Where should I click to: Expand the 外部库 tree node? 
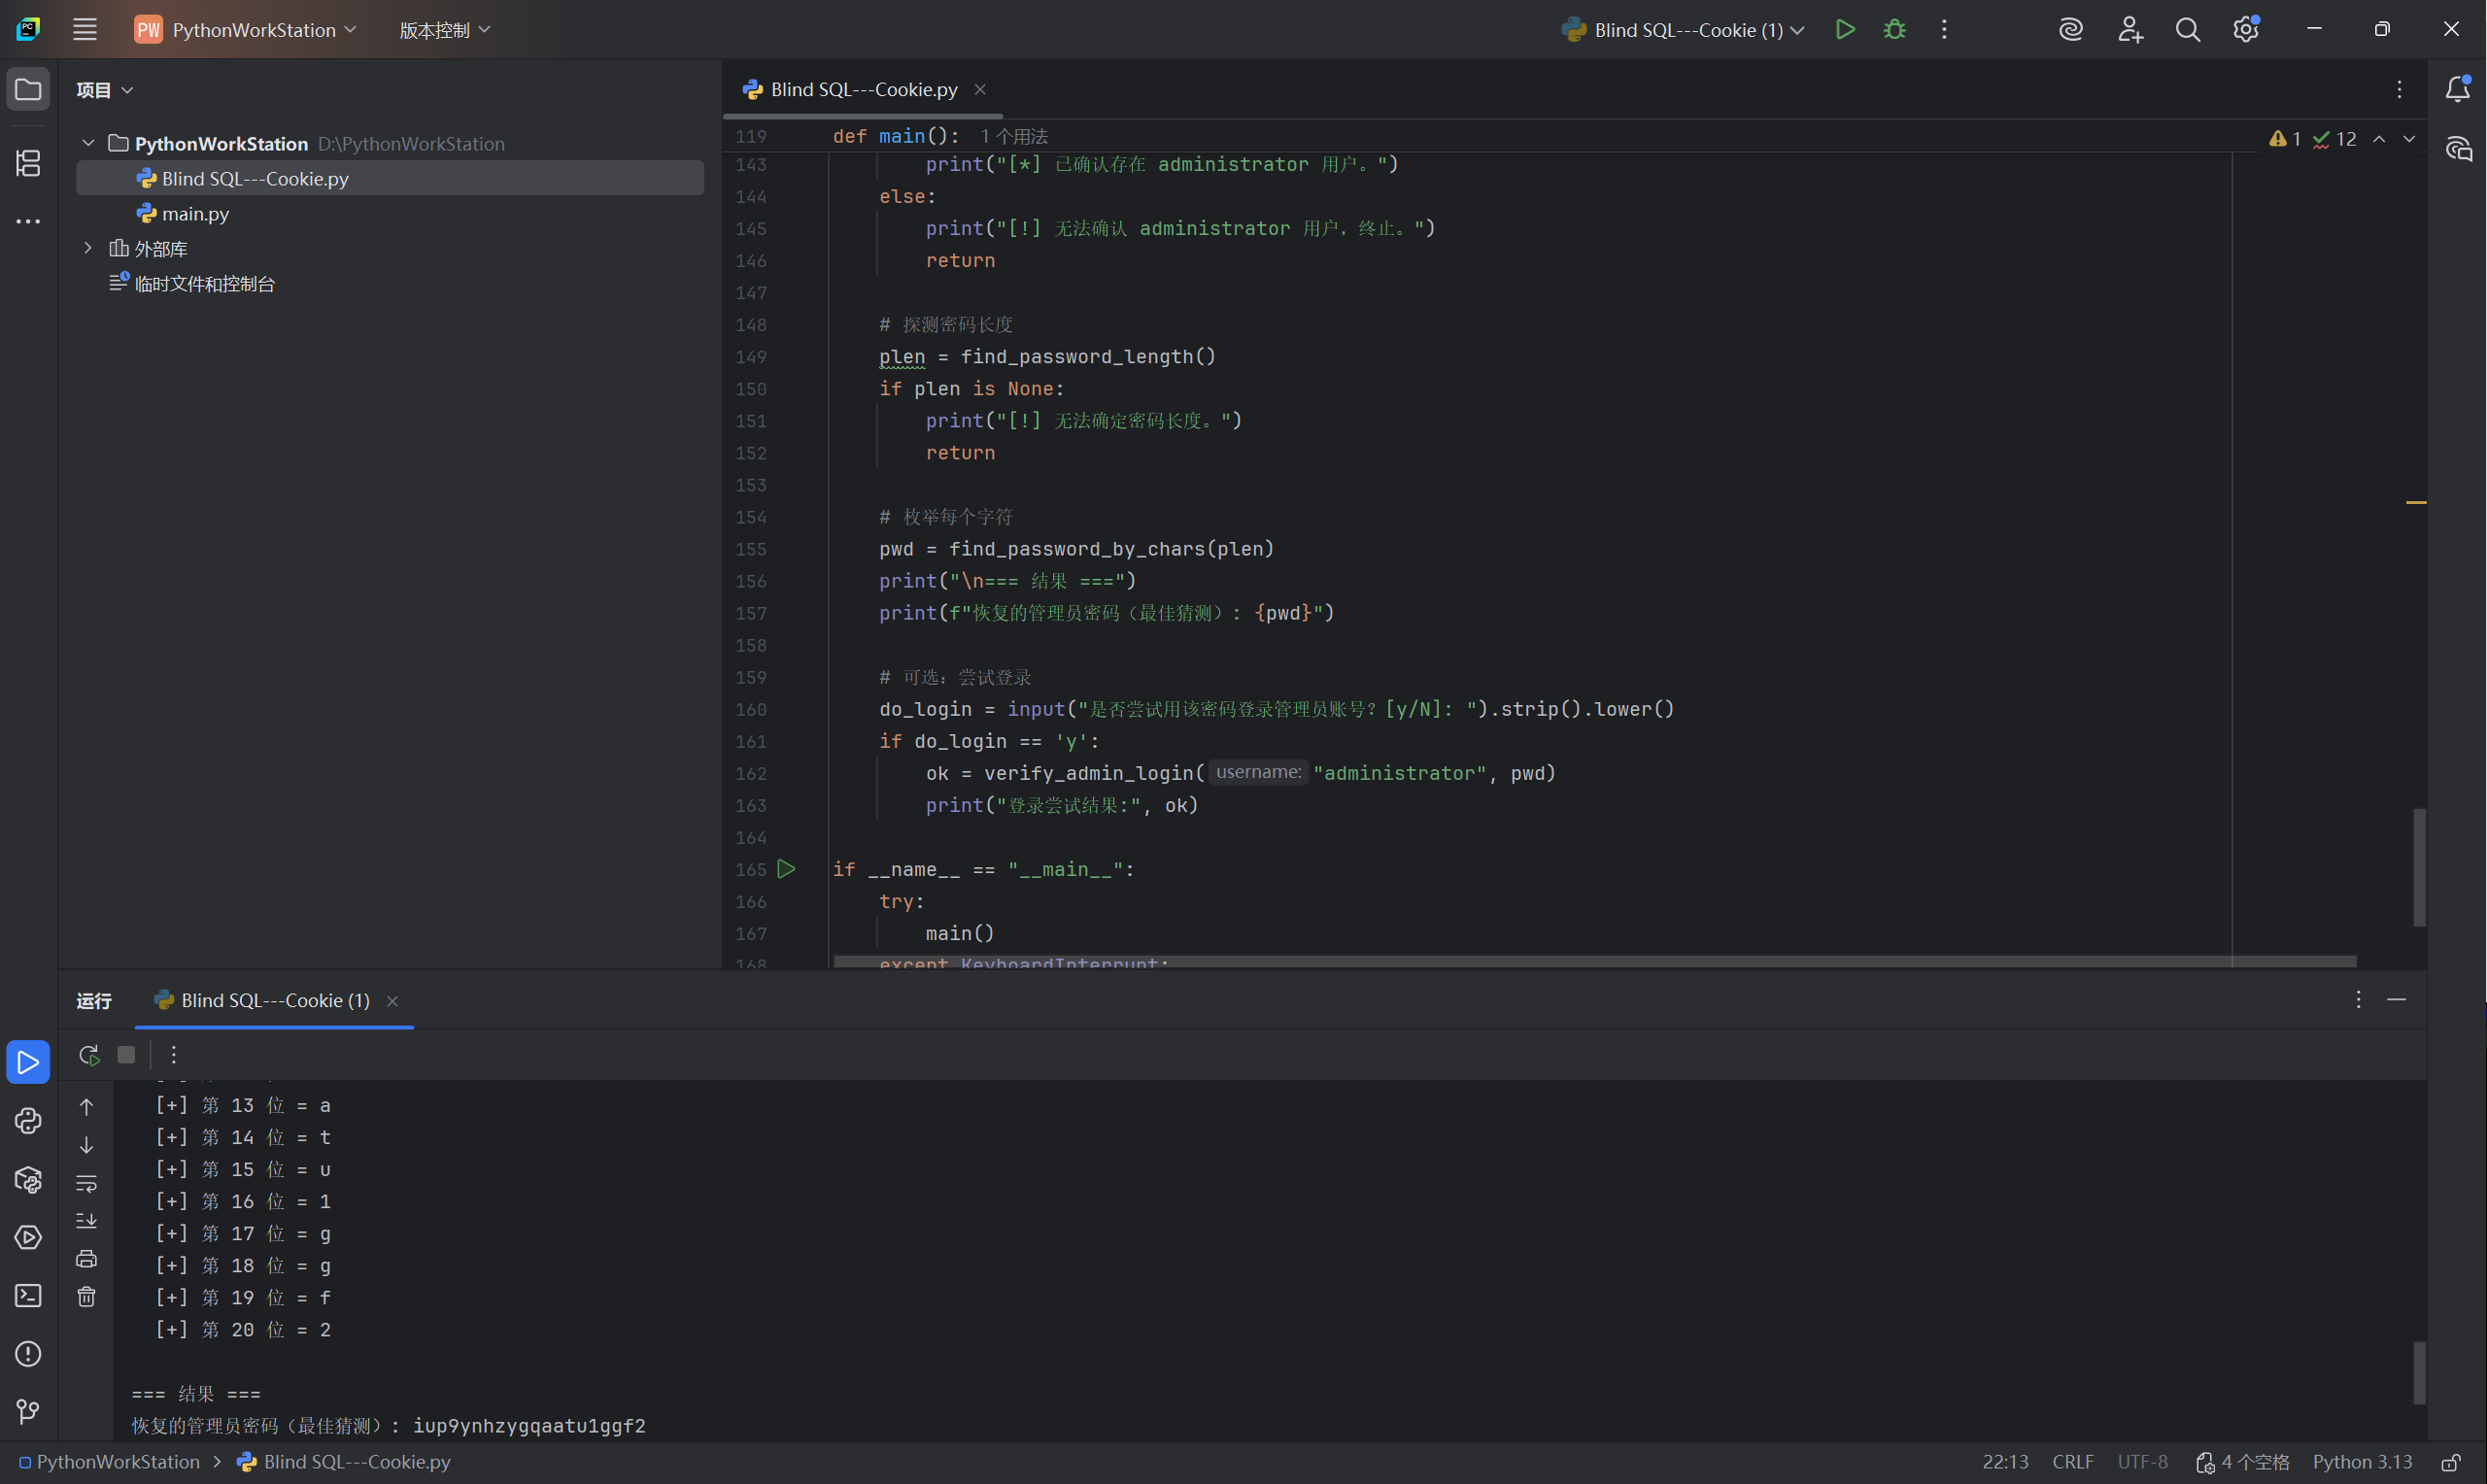tap(88, 248)
